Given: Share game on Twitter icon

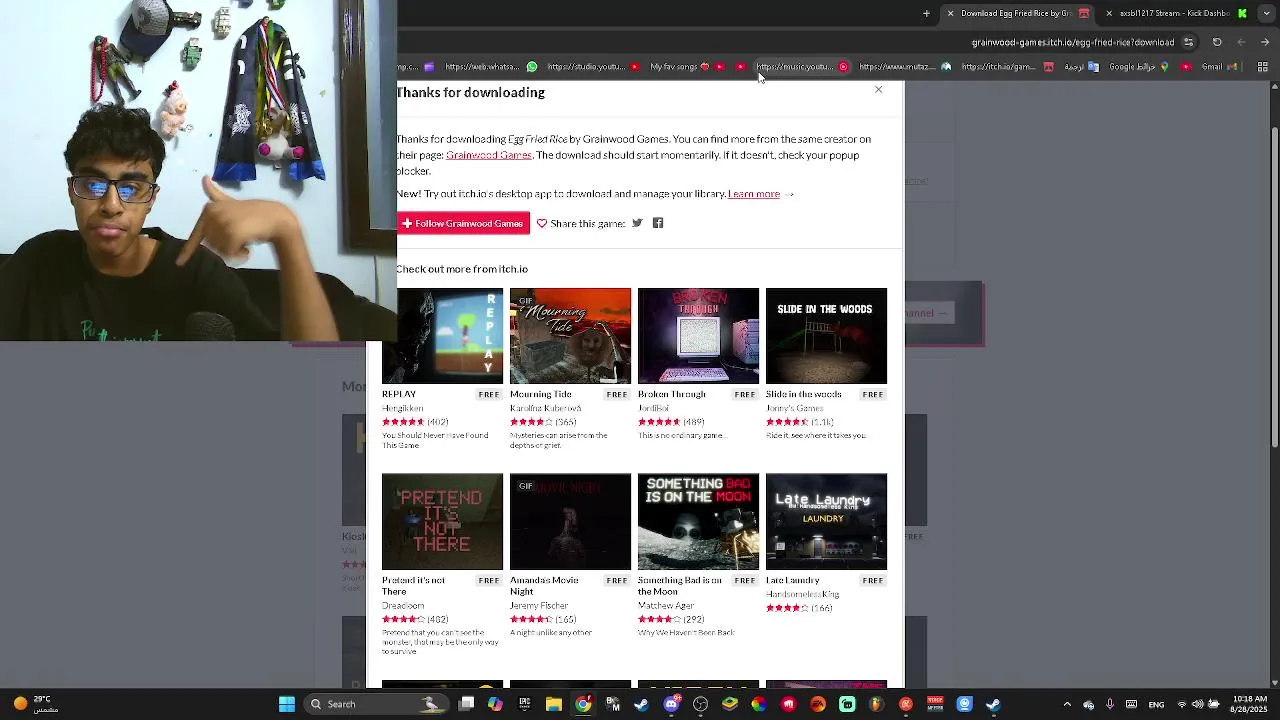Looking at the screenshot, I should point(637,223).
